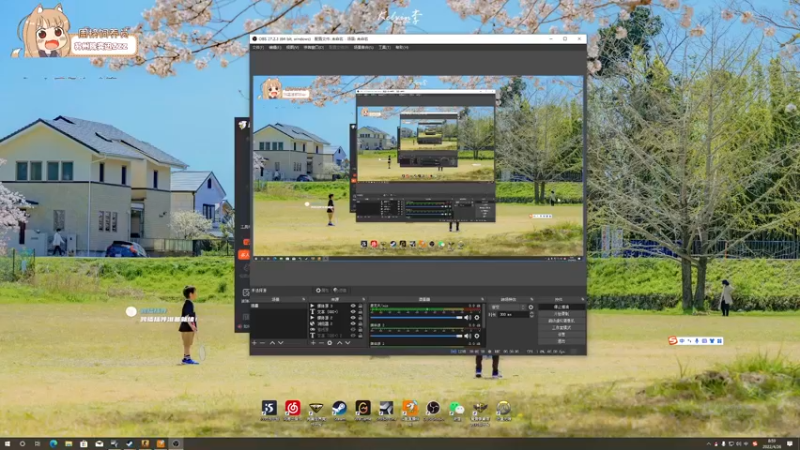Screen dimensions: 800x450
Task: Move scene up using Scenes dock arrow
Action: (272, 343)
